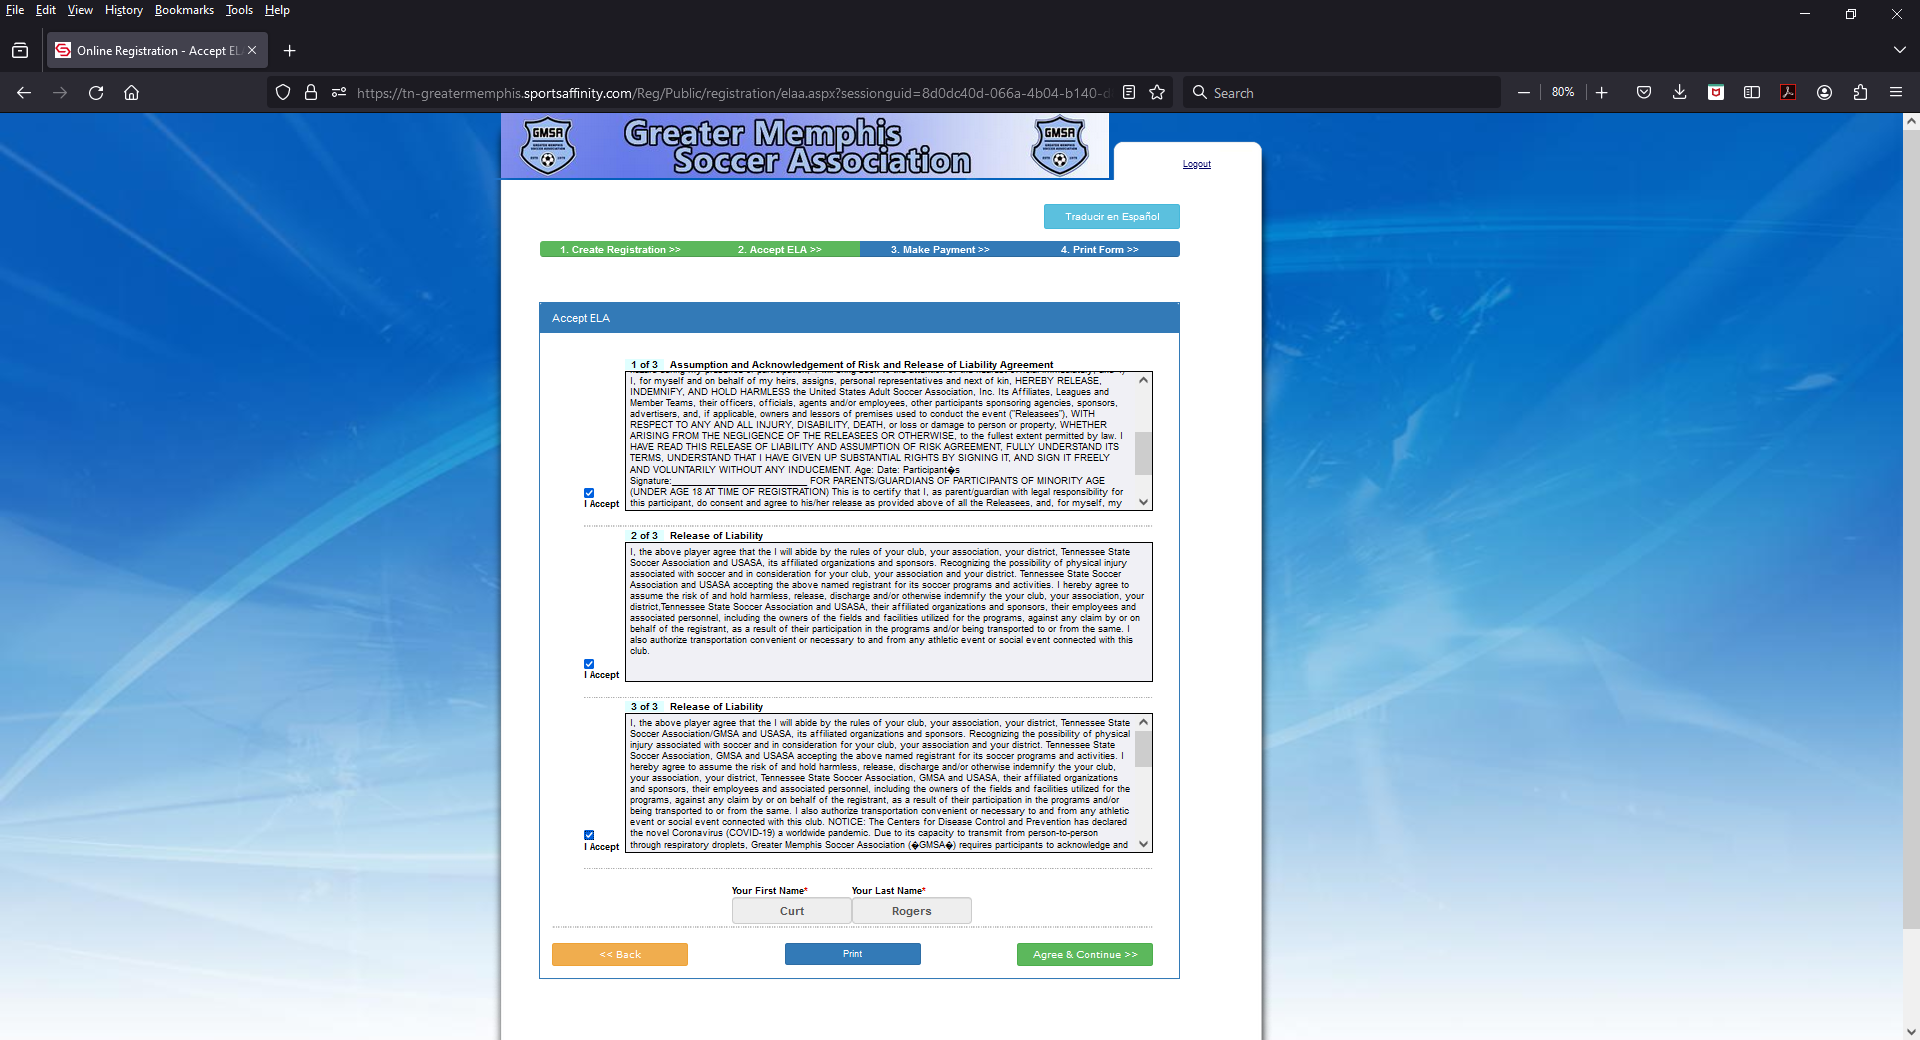This screenshot has width=1920, height=1040.
Task: Open the View menu
Action: click(80, 10)
